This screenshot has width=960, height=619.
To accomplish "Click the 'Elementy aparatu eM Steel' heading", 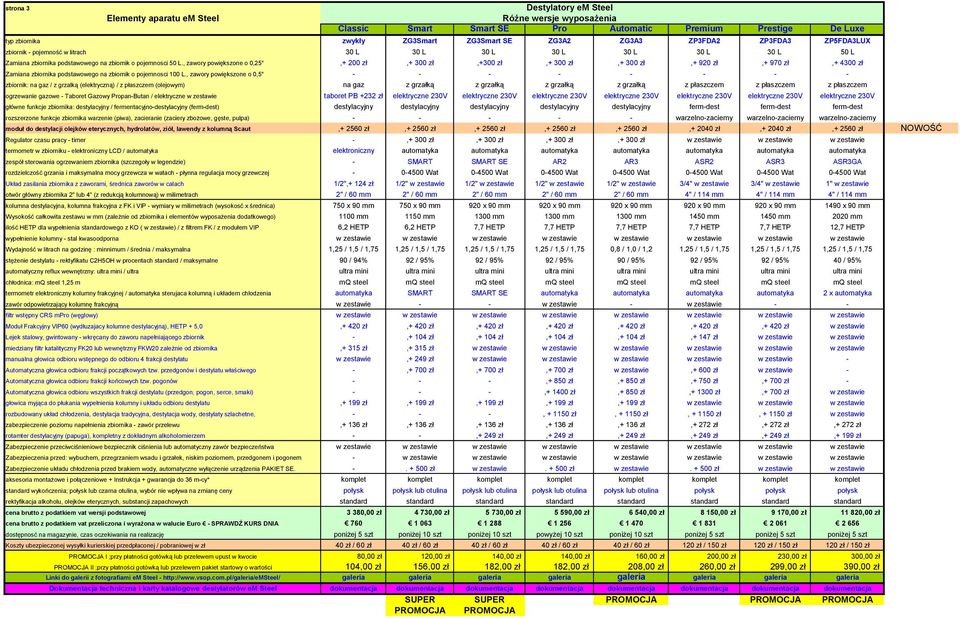I will coord(162,18).
